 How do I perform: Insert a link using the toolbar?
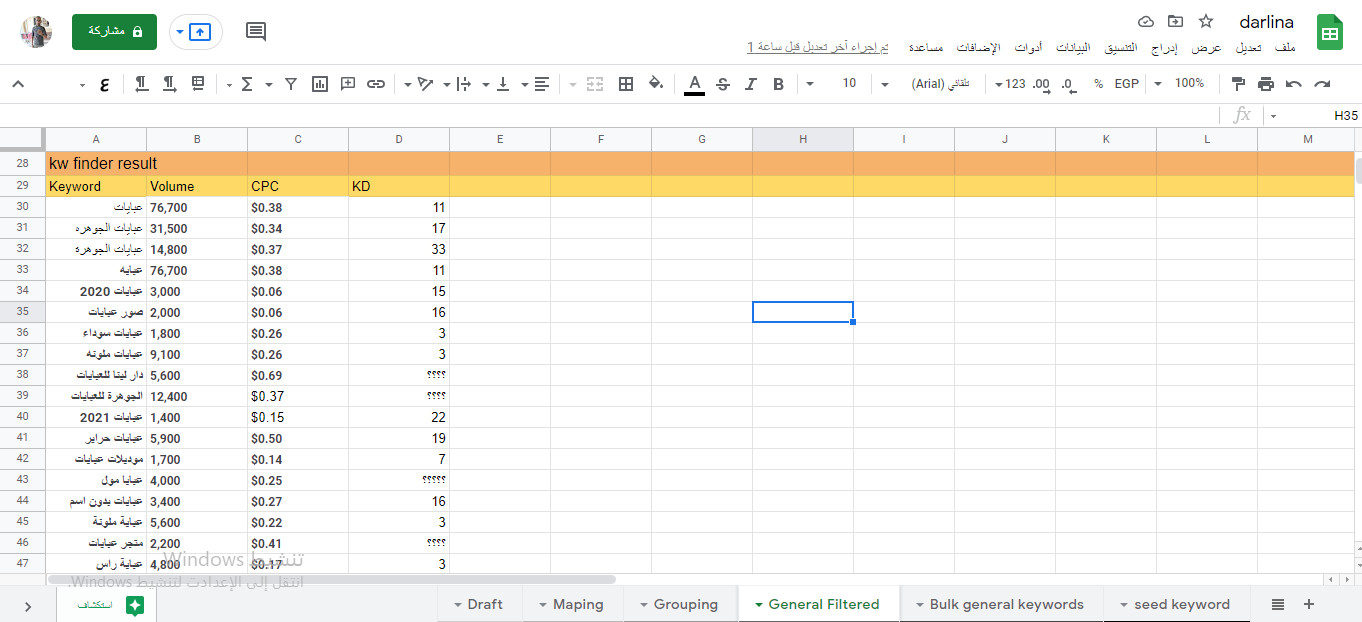click(x=376, y=84)
